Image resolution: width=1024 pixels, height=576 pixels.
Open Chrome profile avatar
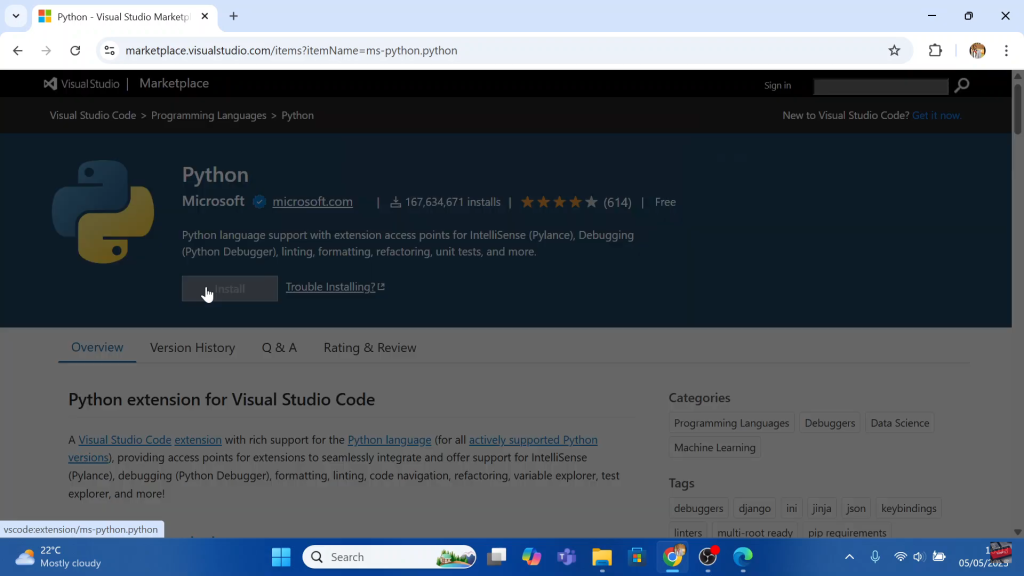tap(977, 50)
